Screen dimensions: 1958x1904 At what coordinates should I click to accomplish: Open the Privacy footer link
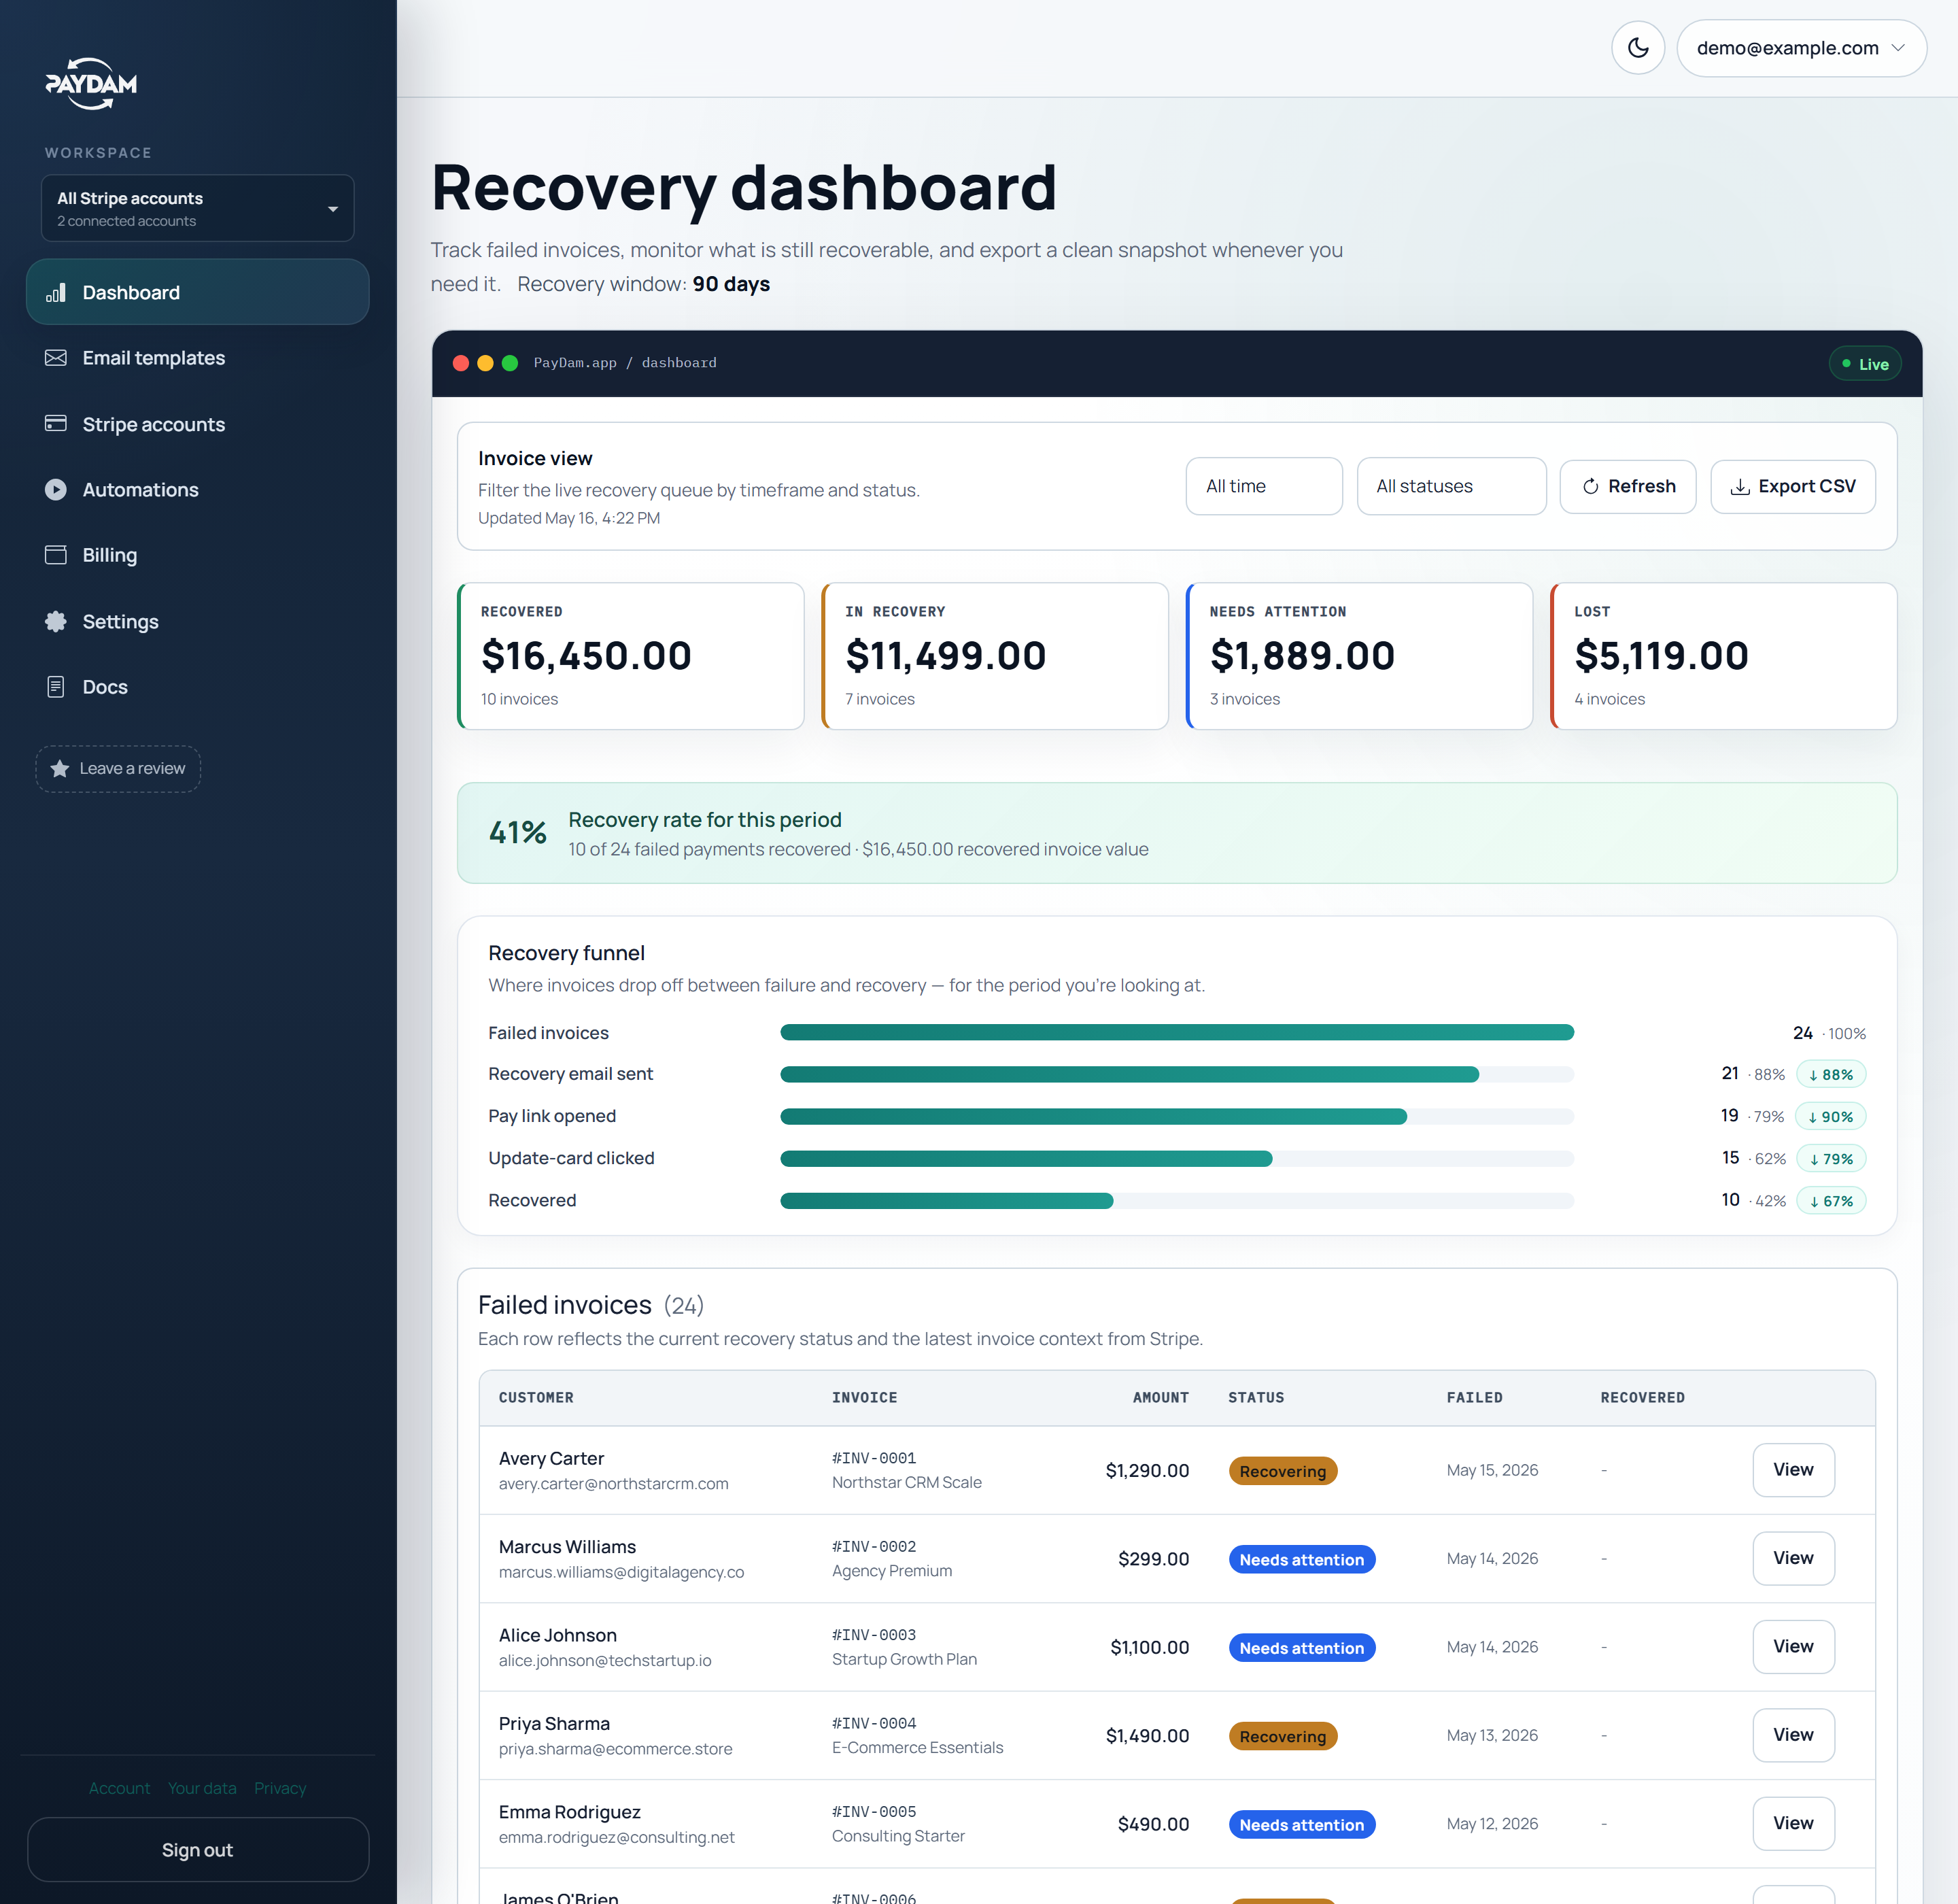pos(280,1788)
